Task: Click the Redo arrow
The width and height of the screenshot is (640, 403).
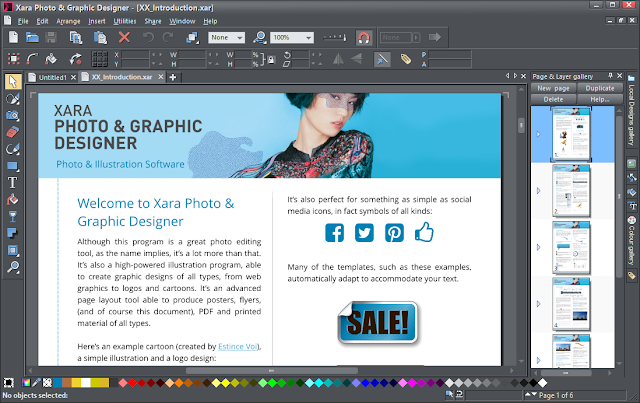Action: tap(168, 38)
